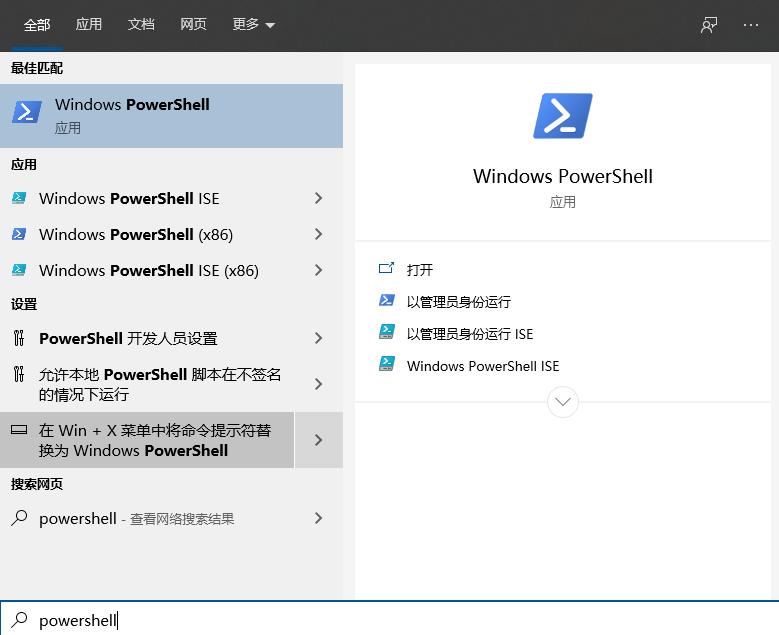
Task: Click the Windows PowerShell best match icon
Action: tap(26, 112)
